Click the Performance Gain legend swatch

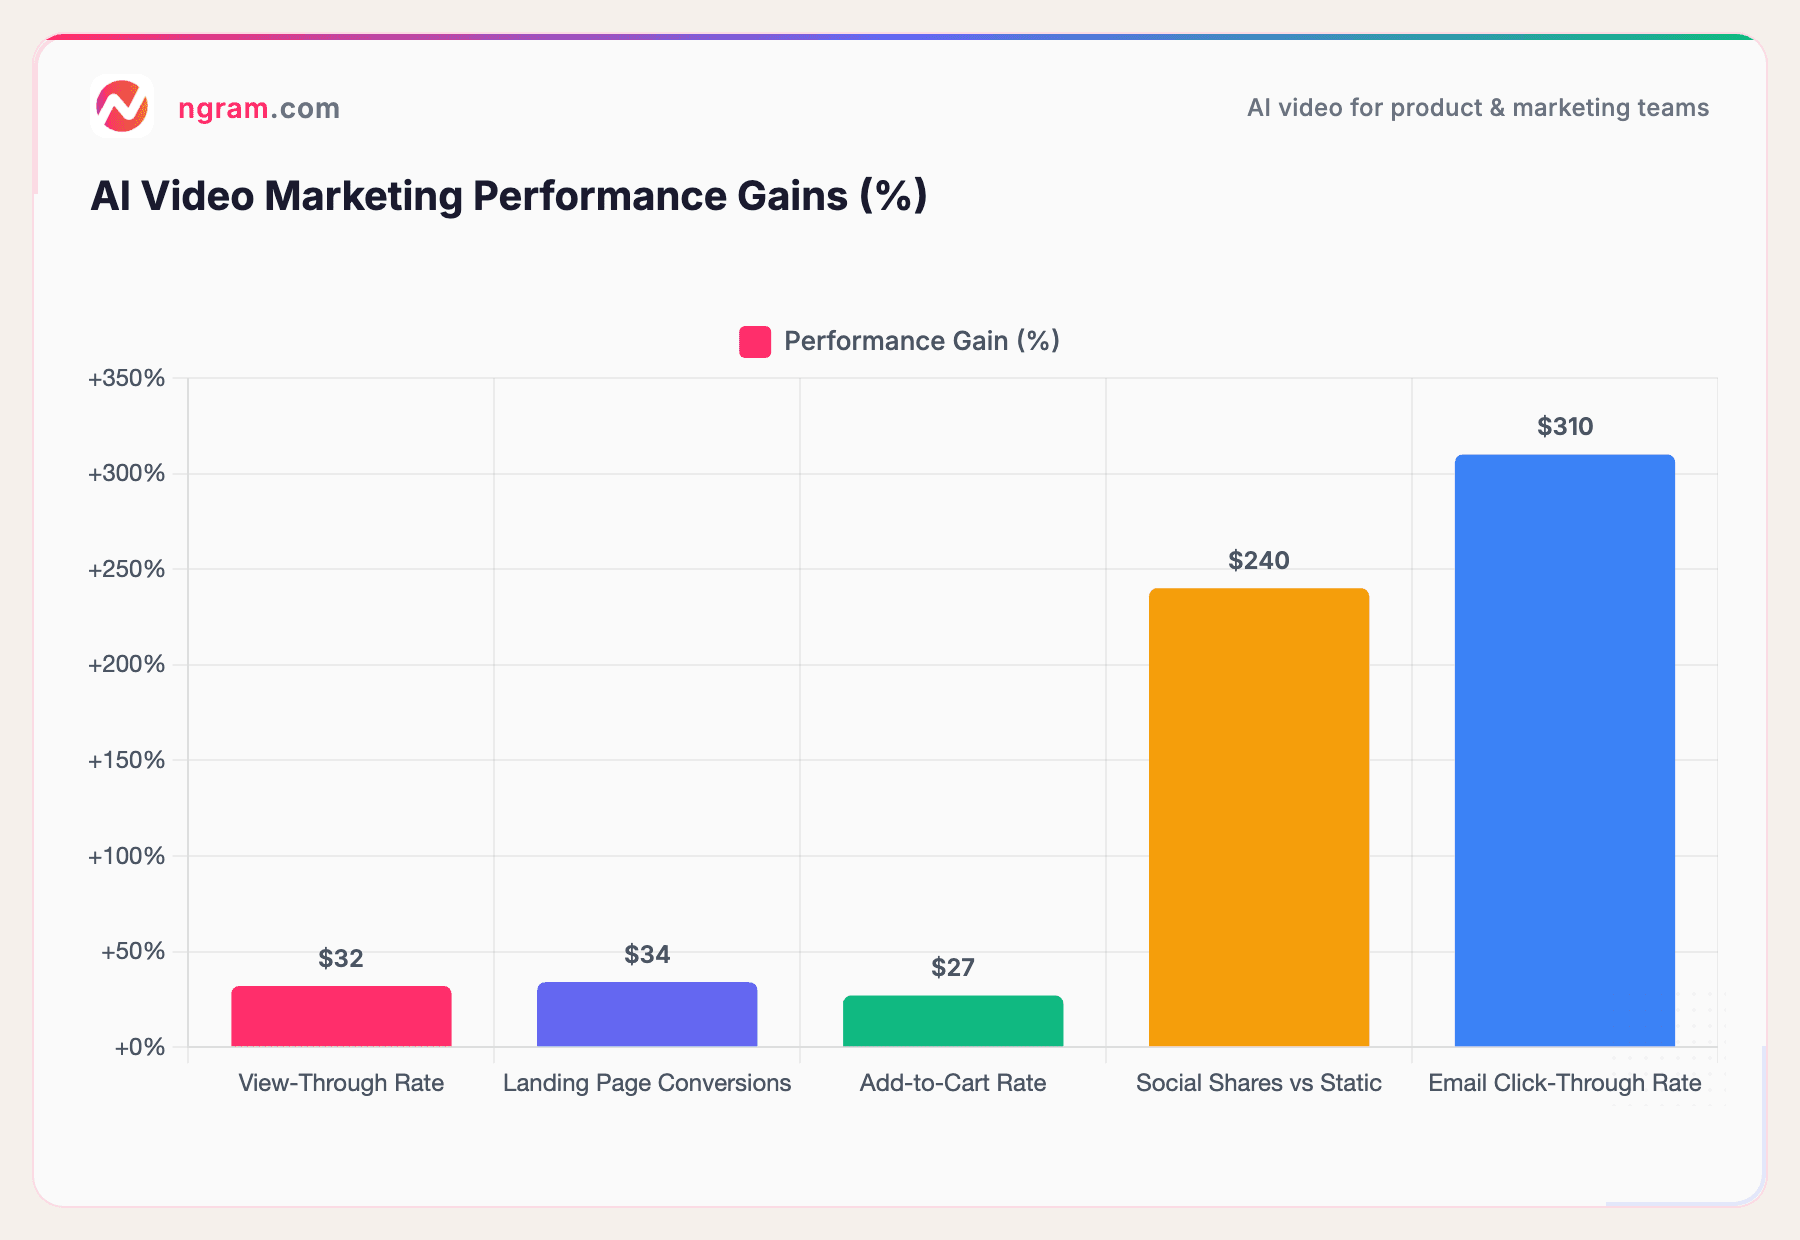(753, 341)
